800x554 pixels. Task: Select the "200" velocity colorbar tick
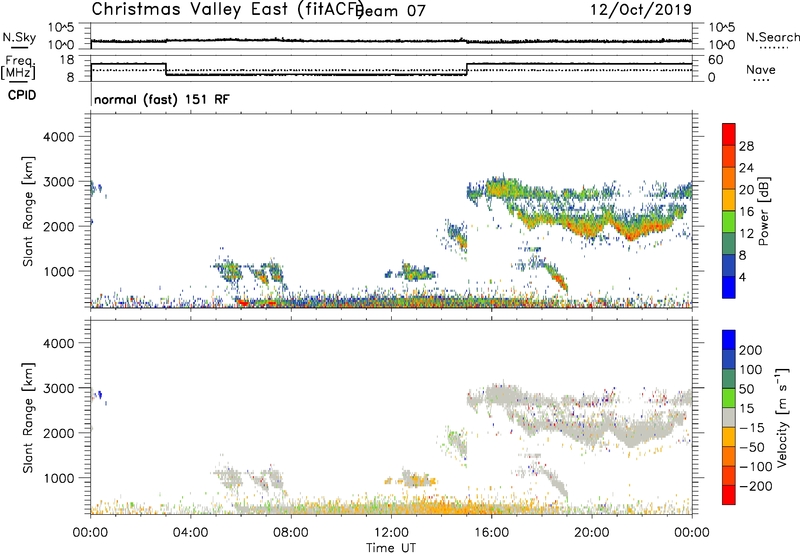pos(751,350)
